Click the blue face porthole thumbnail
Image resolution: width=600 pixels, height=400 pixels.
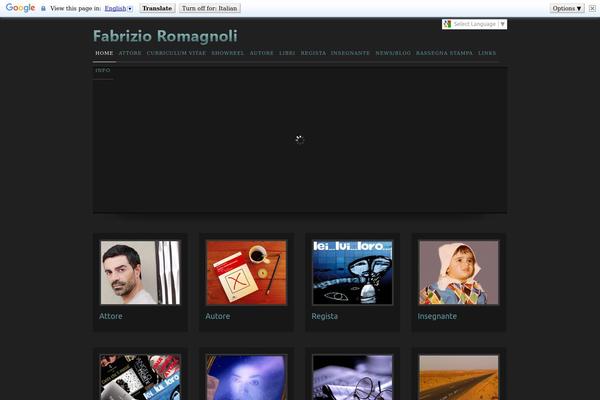(246, 377)
